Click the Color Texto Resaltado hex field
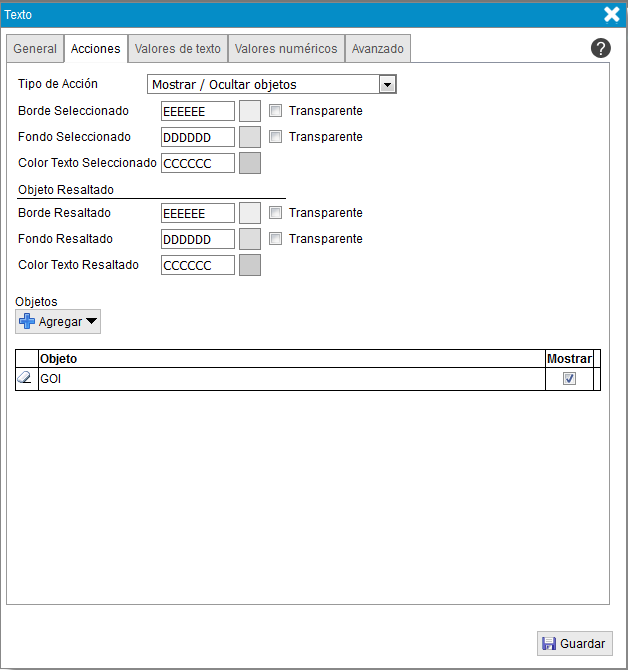This screenshot has height=670, width=628. tap(198, 265)
